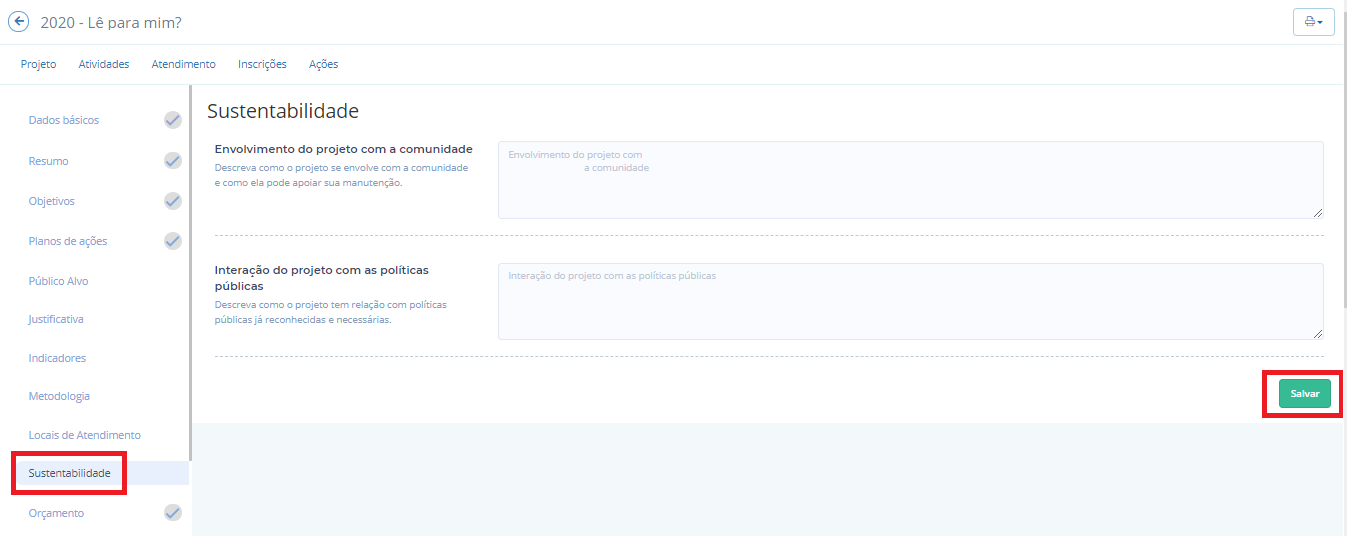Open the Inscrições tab
Image resolution: width=1347 pixels, height=536 pixels.
tap(262, 64)
